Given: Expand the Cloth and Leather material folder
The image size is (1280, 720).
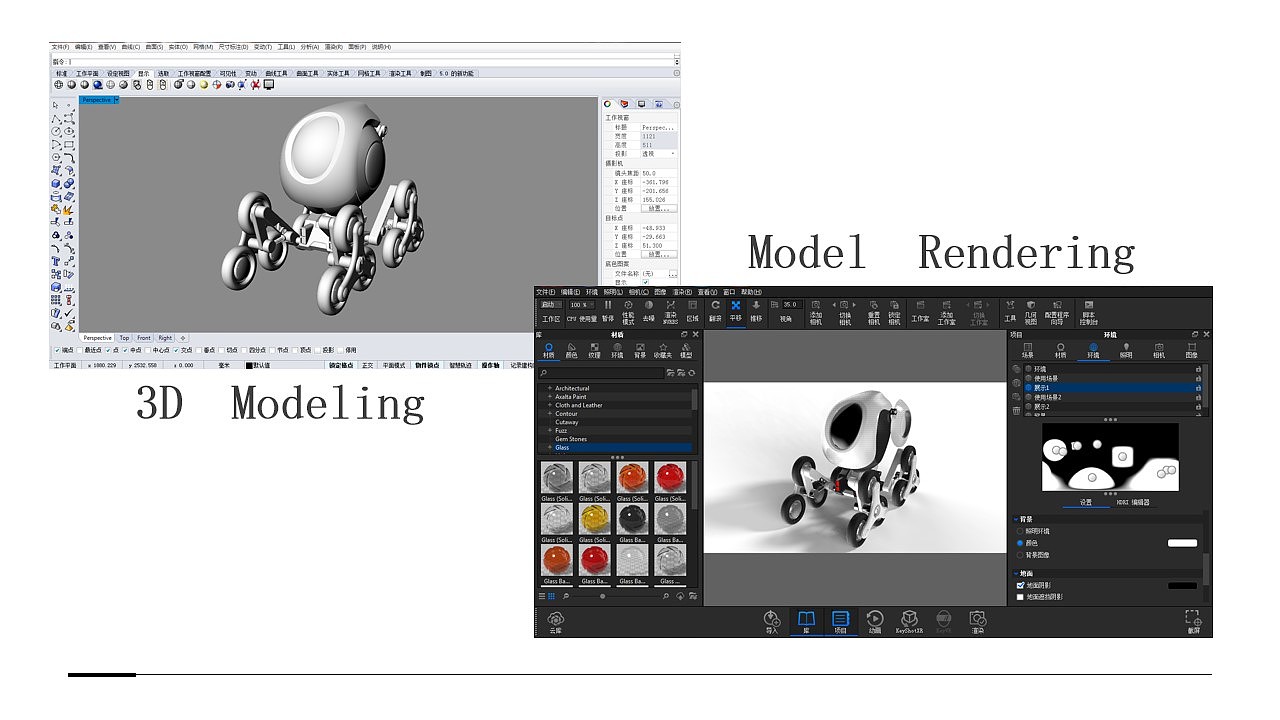Looking at the screenshot, I should click(x=549, y=405).
